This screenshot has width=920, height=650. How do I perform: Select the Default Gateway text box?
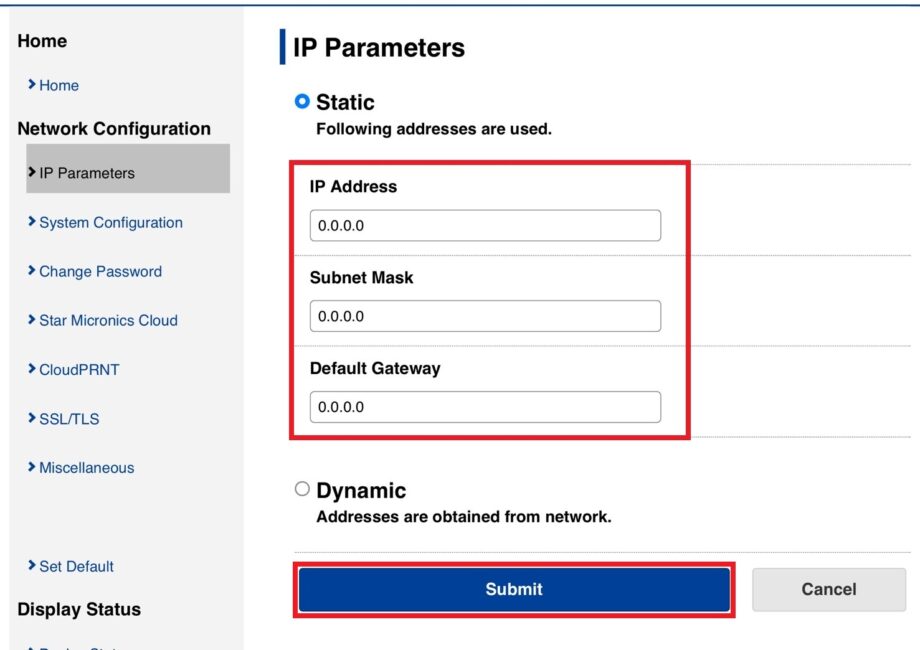[x=485, y=407]
